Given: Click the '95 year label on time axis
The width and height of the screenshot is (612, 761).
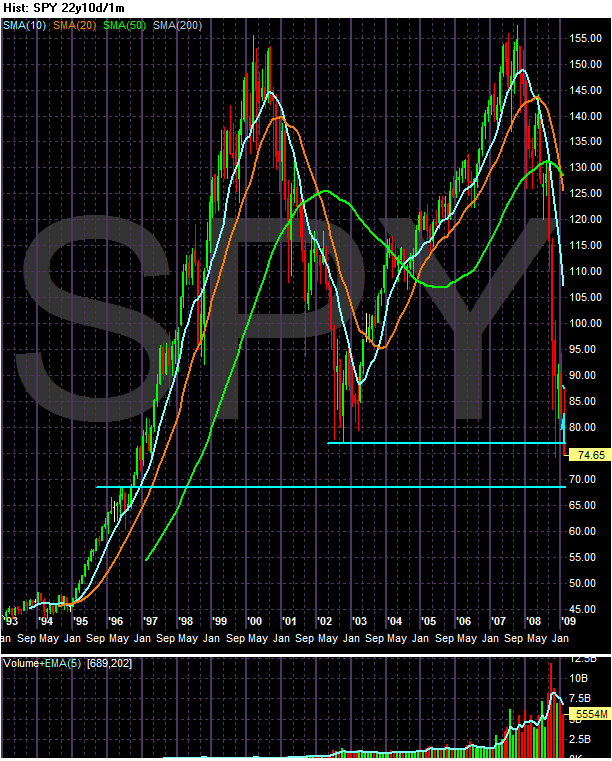Looking at the screenshot, I should point(81,621).
